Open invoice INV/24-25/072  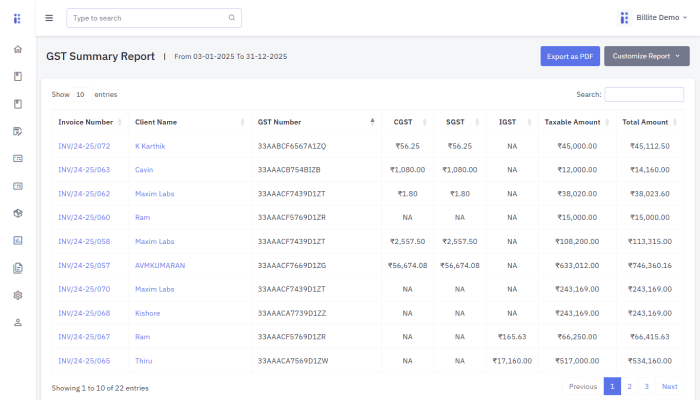click(x=85, y=146)
